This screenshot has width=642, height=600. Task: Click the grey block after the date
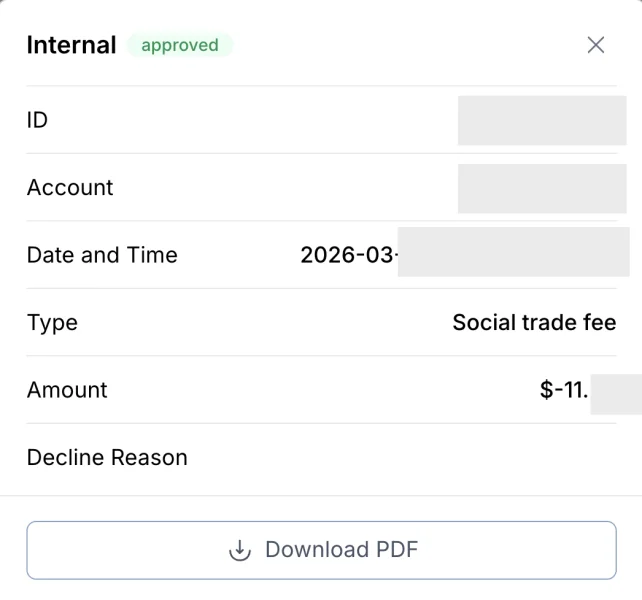pos(512,252)
